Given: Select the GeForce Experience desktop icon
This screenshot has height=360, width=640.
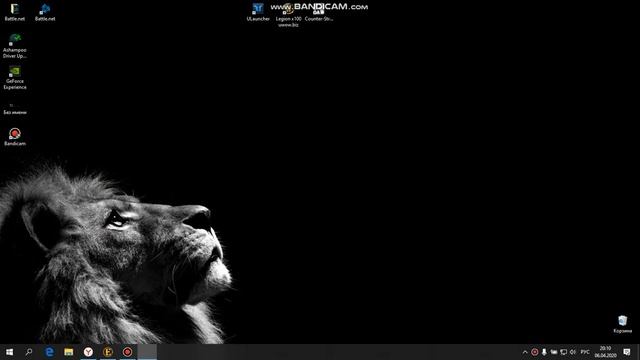Looking at the screenshot, I should tap(15, 78).
